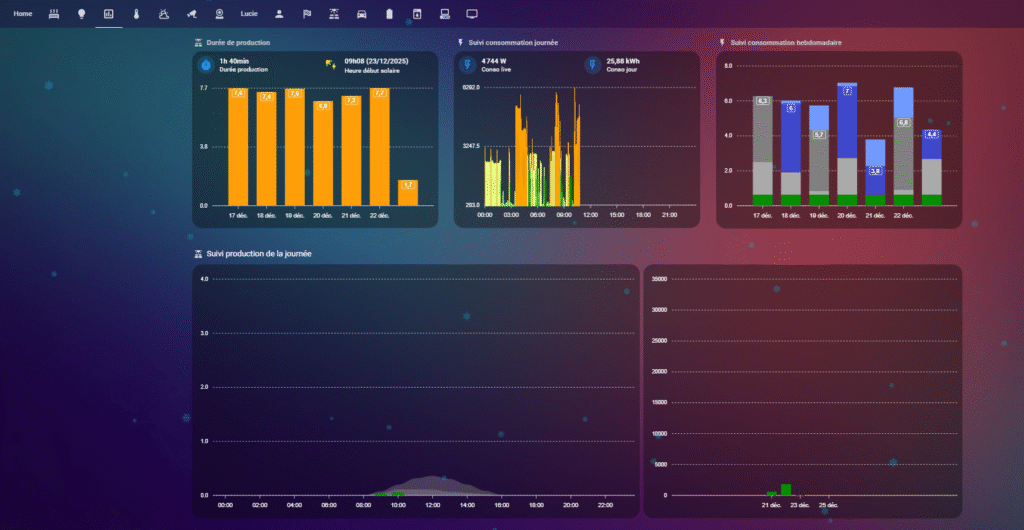Open the desktop computer view icon
Viewport: 1024px width, 530px height.
[x=444, y=14]
